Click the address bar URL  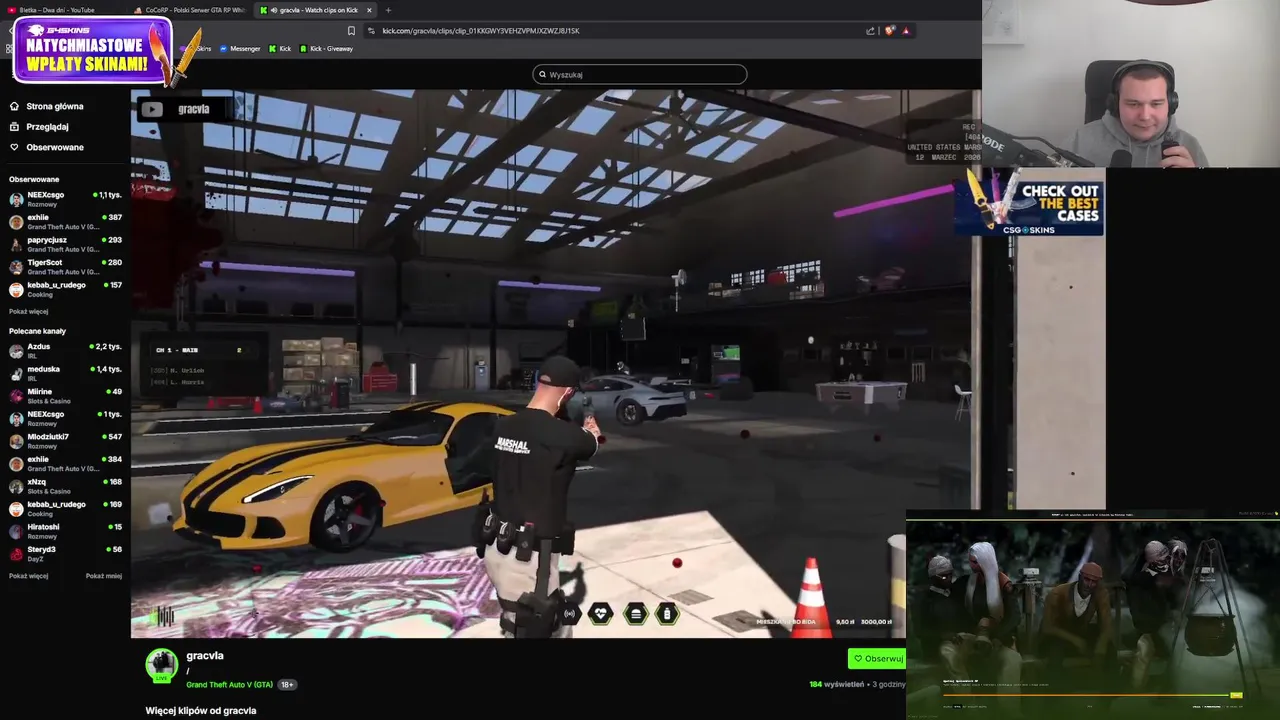(481, 30)
